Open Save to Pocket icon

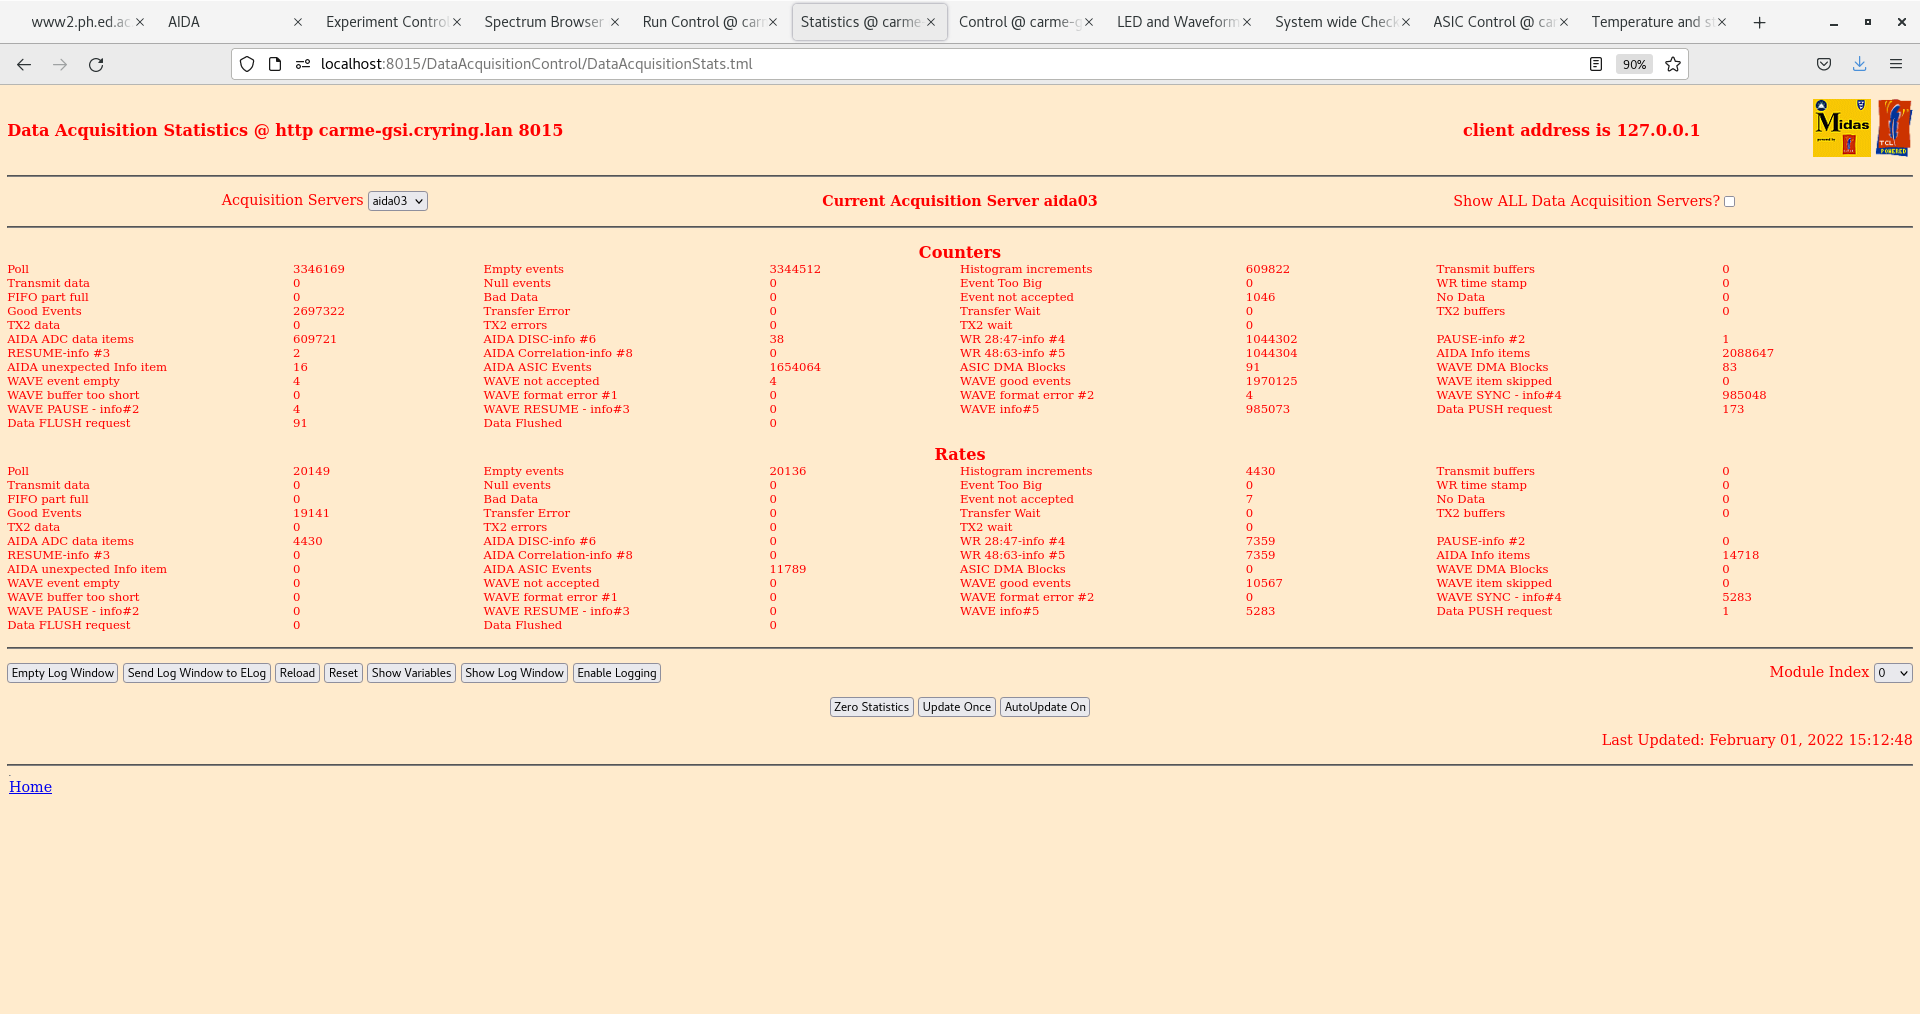(x=1824, y=64)
